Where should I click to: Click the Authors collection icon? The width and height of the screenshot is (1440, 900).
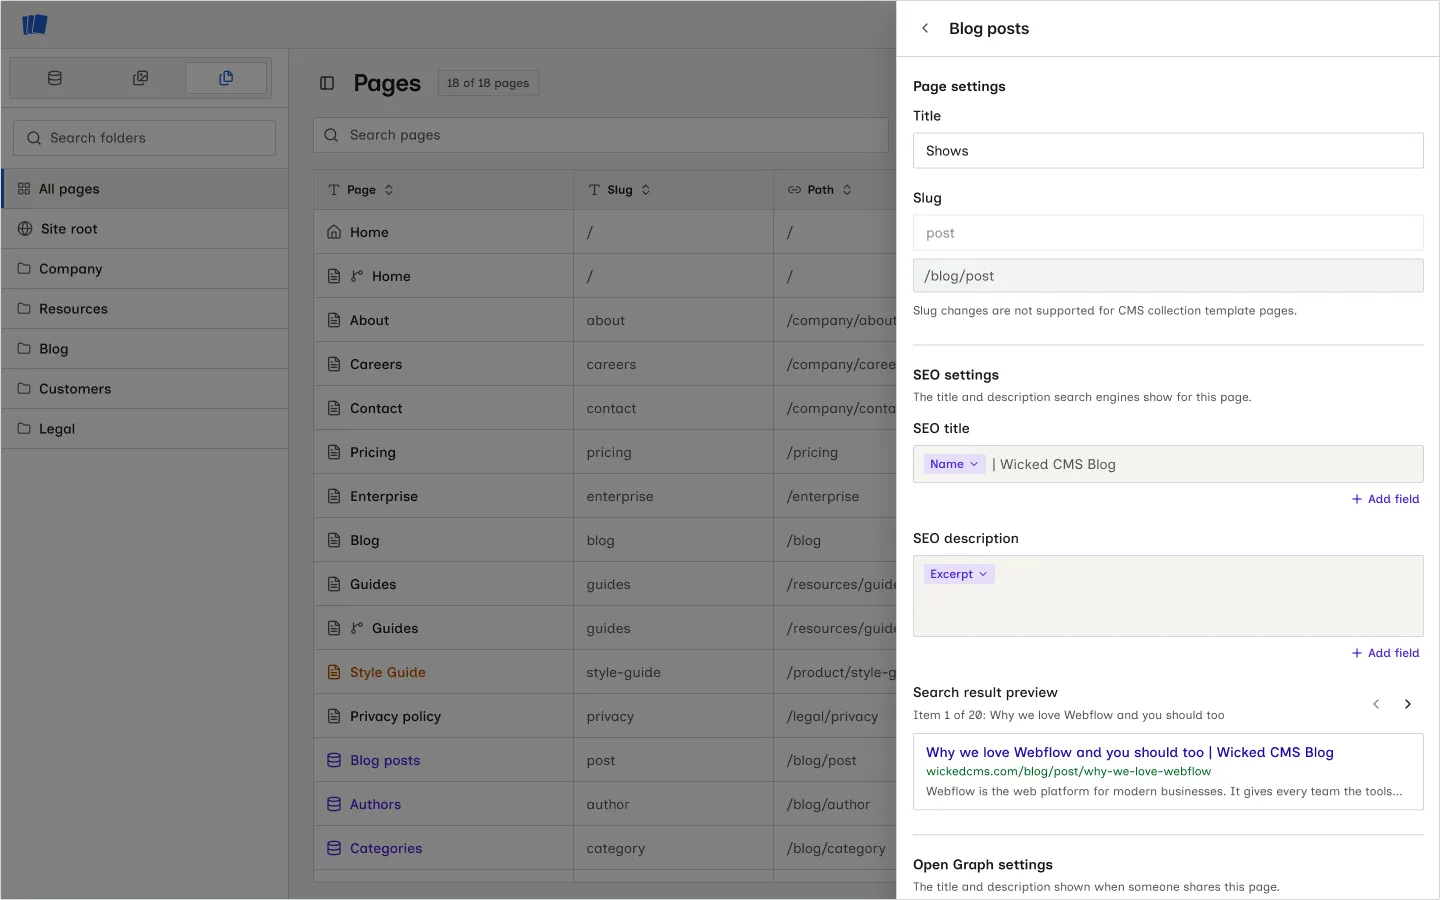point(334,804)
